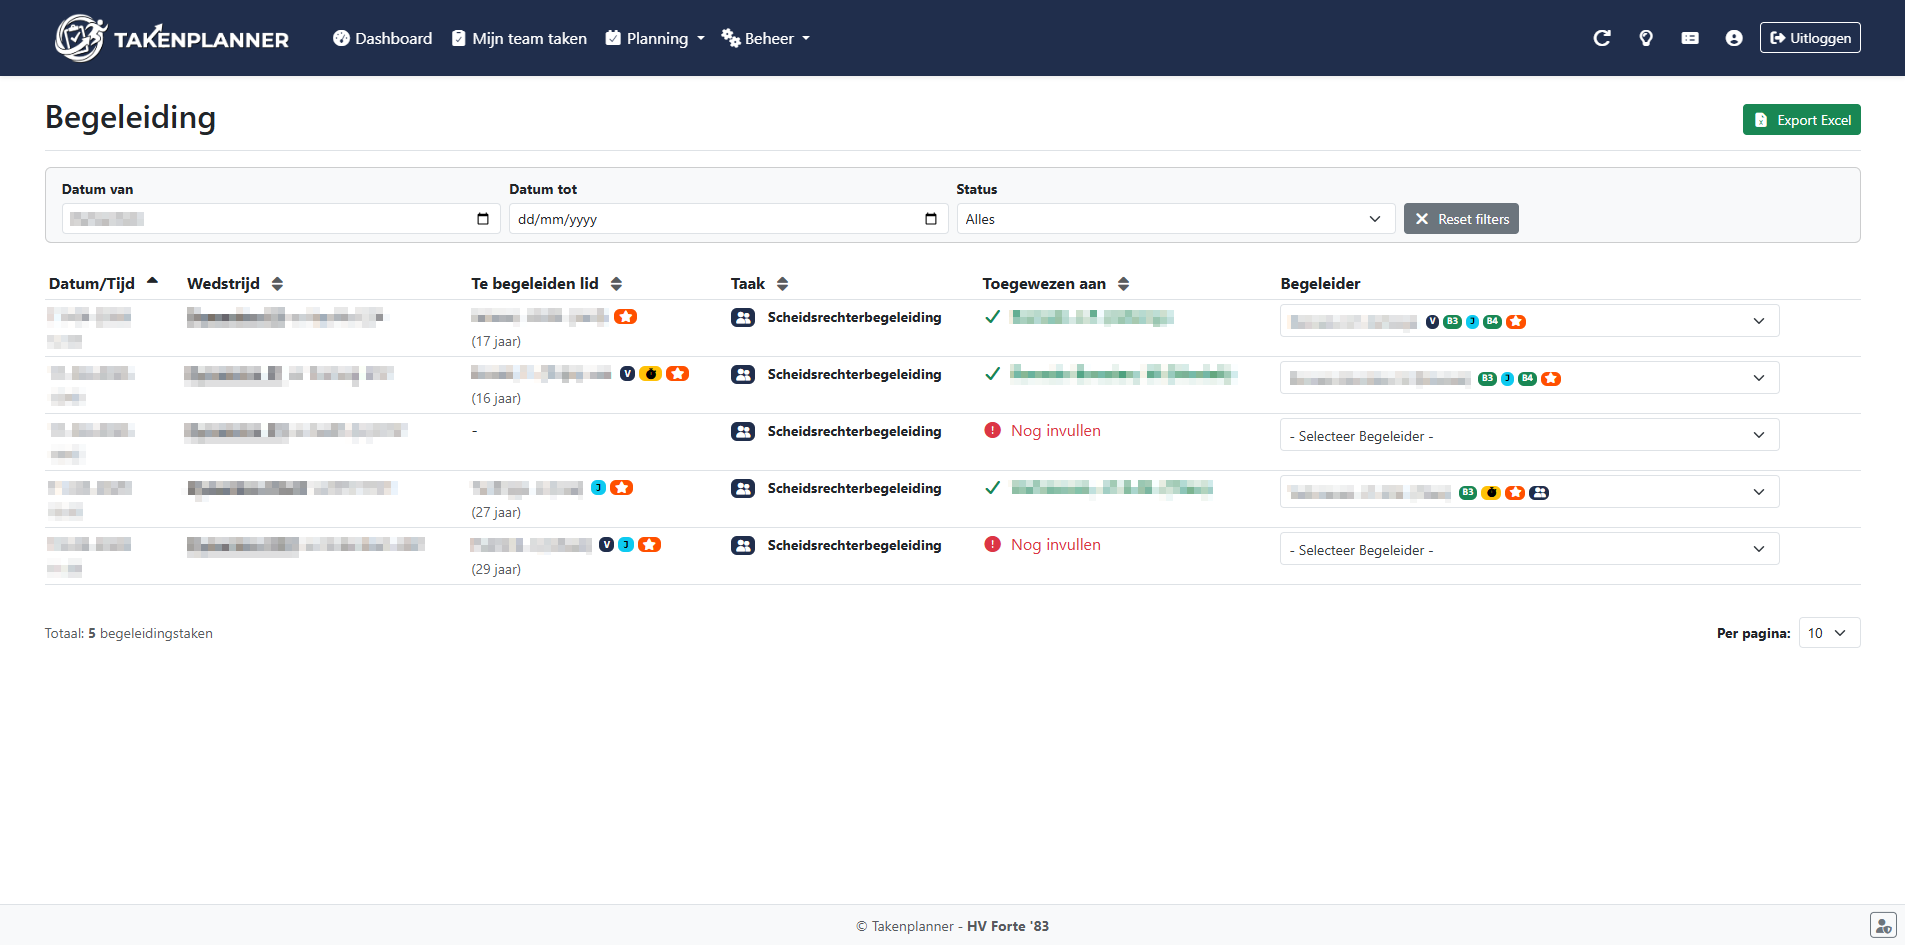Open the list card icon beside the lightbulb
1905x945 pixels.
point(1690,38)
